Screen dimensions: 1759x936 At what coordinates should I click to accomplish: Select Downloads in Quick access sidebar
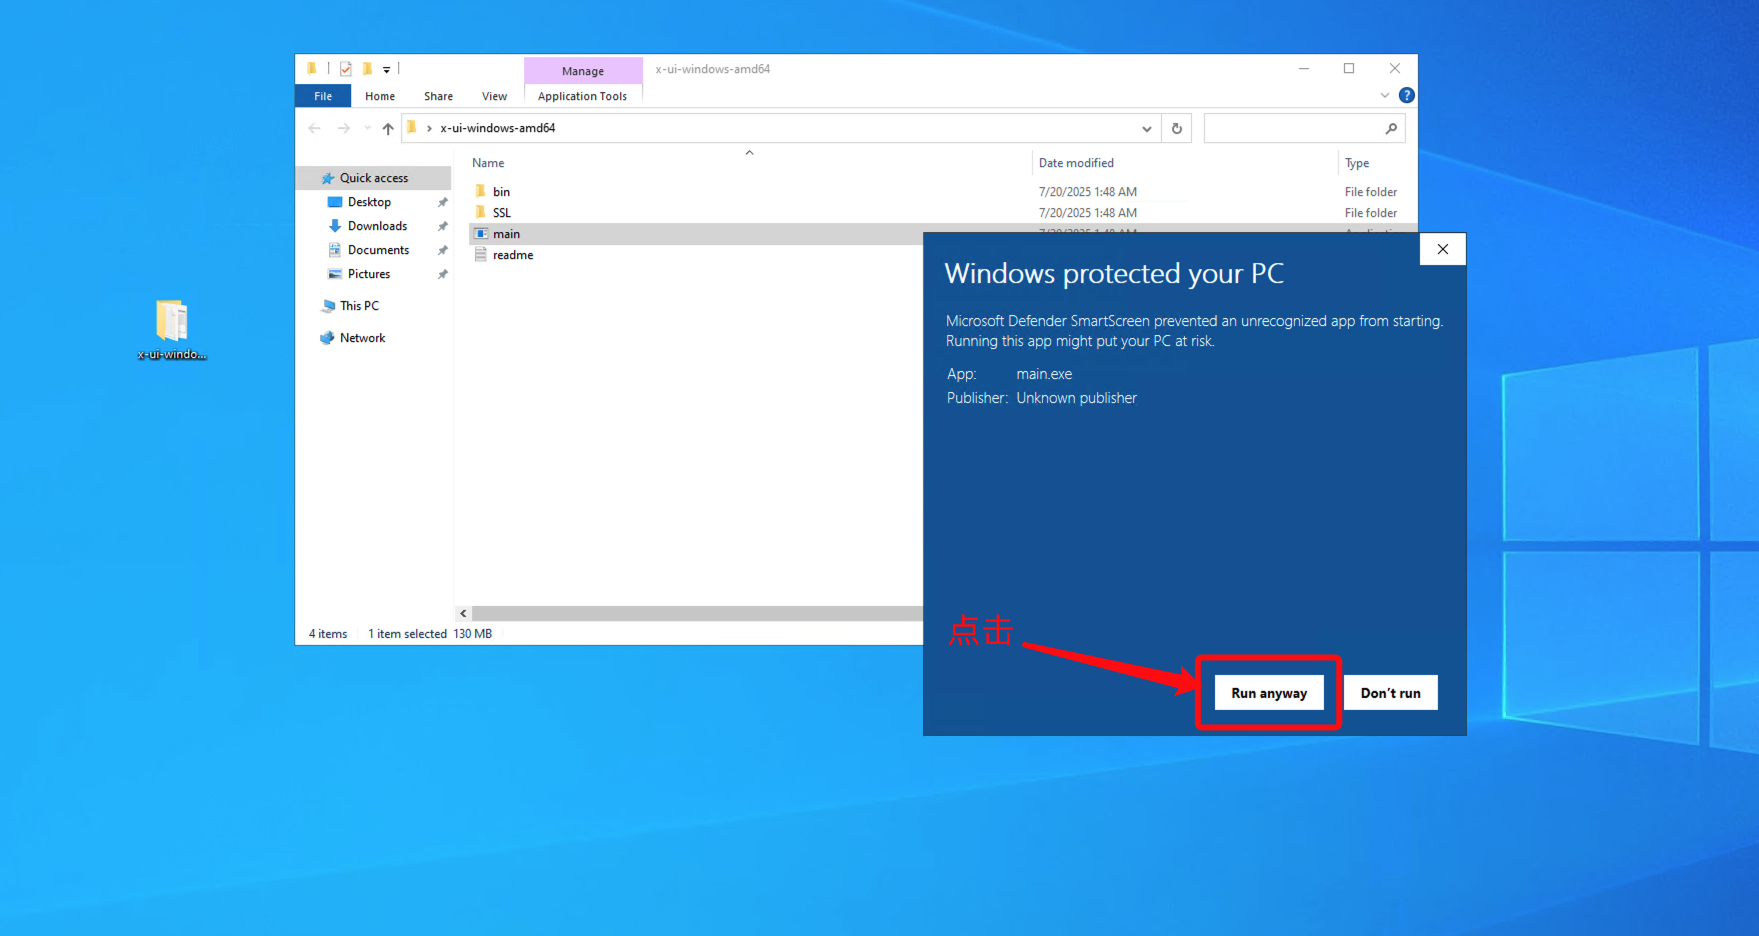pyautogui.click(x=377, y=226)
